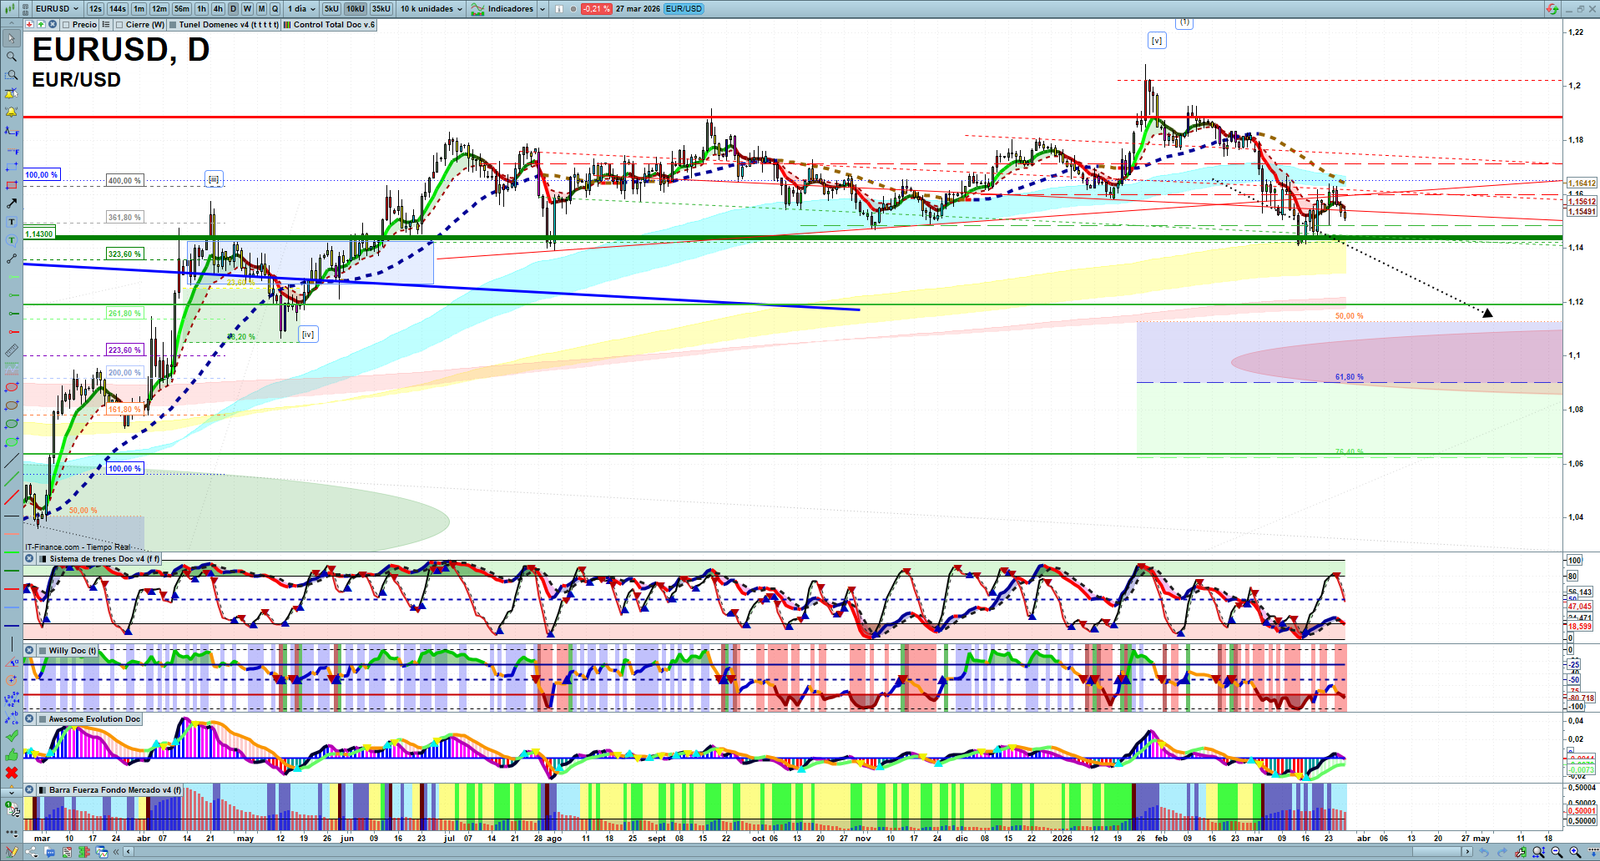Open the Indicadores panel
The image size is (1600, 861).
coord(504,9)
